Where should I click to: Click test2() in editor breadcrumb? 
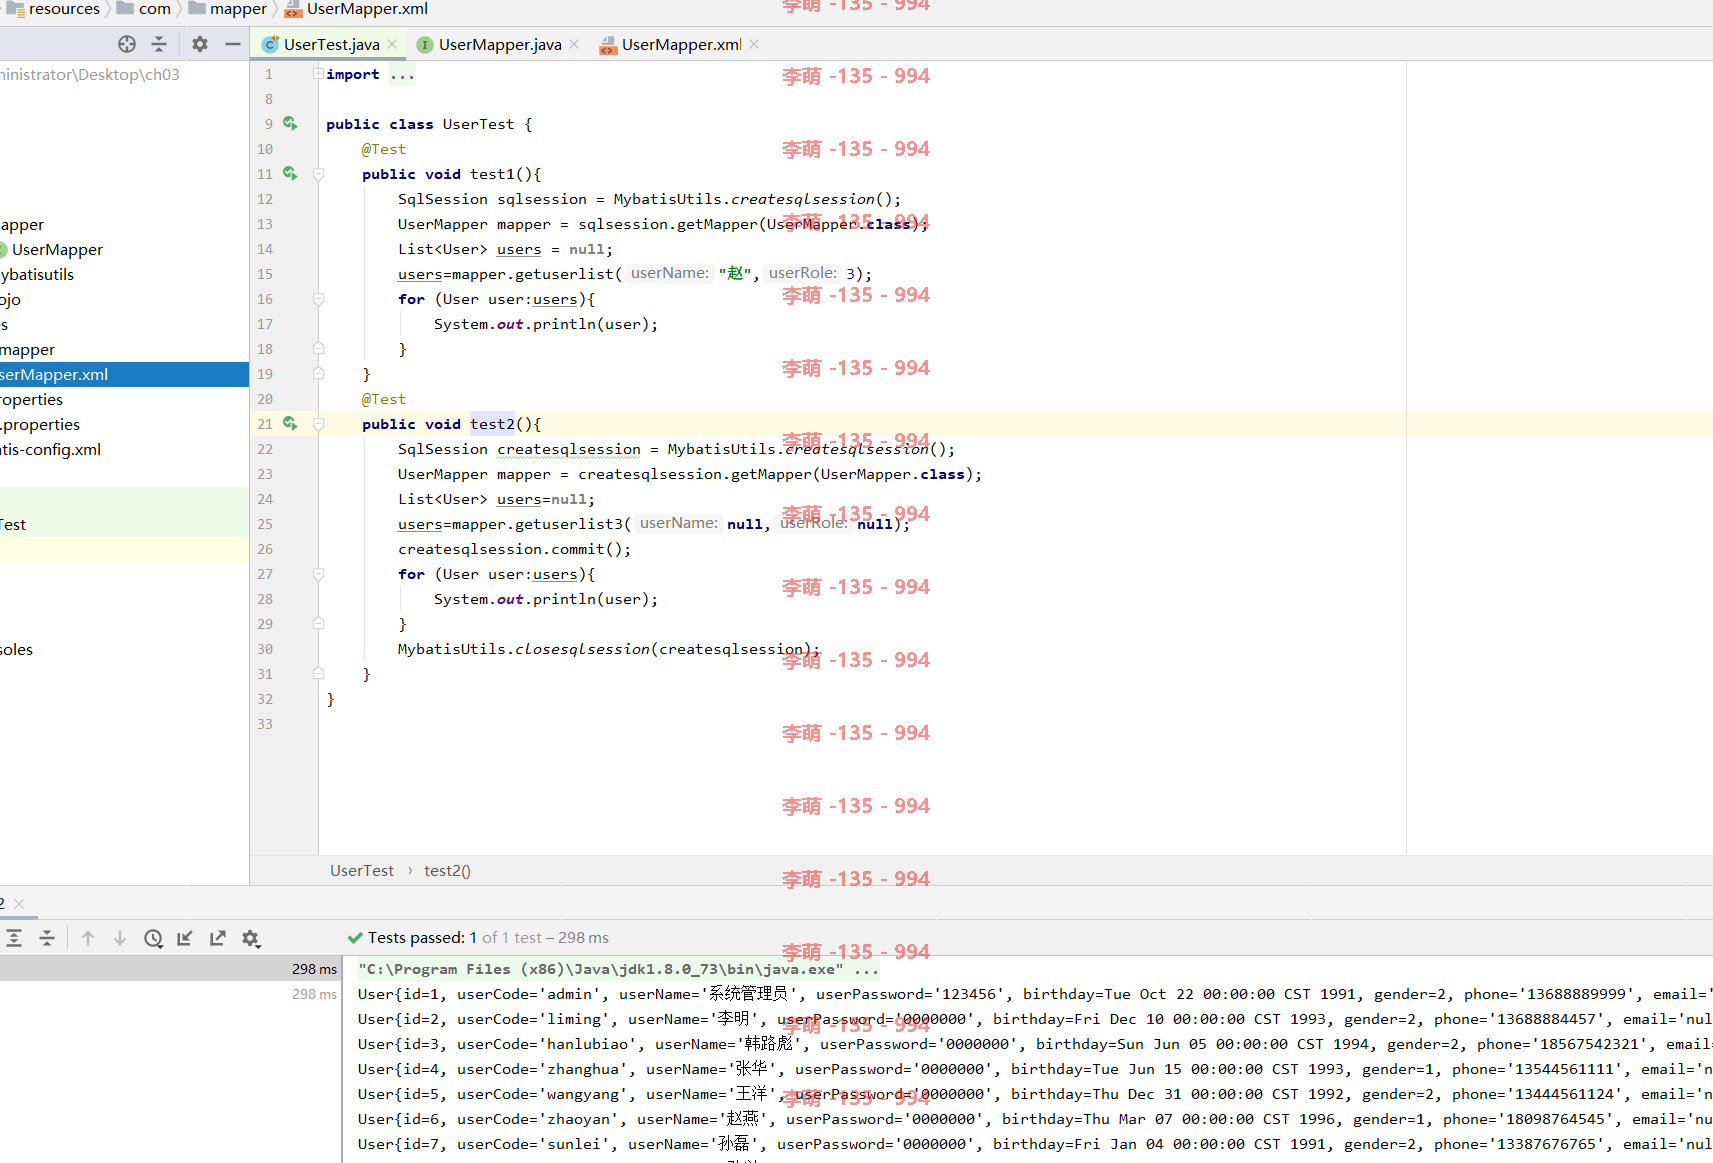[447, 870]
